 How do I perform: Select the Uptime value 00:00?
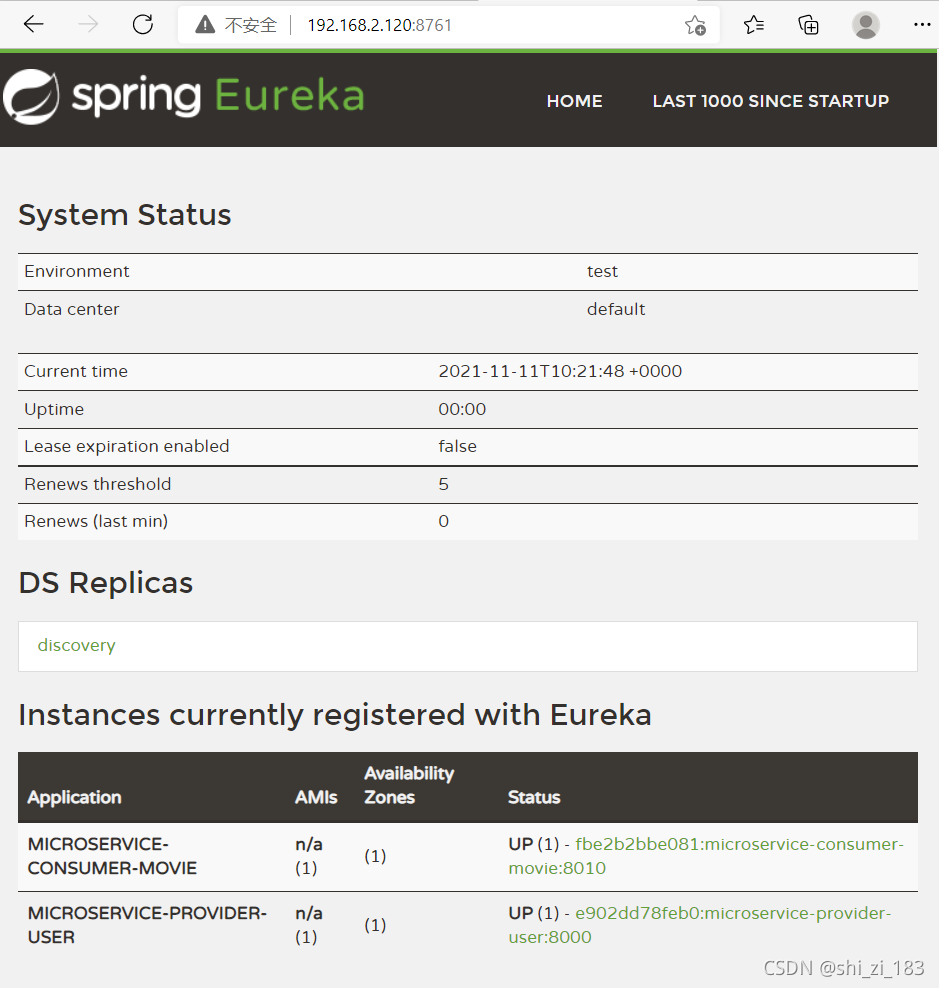point(462,409)
